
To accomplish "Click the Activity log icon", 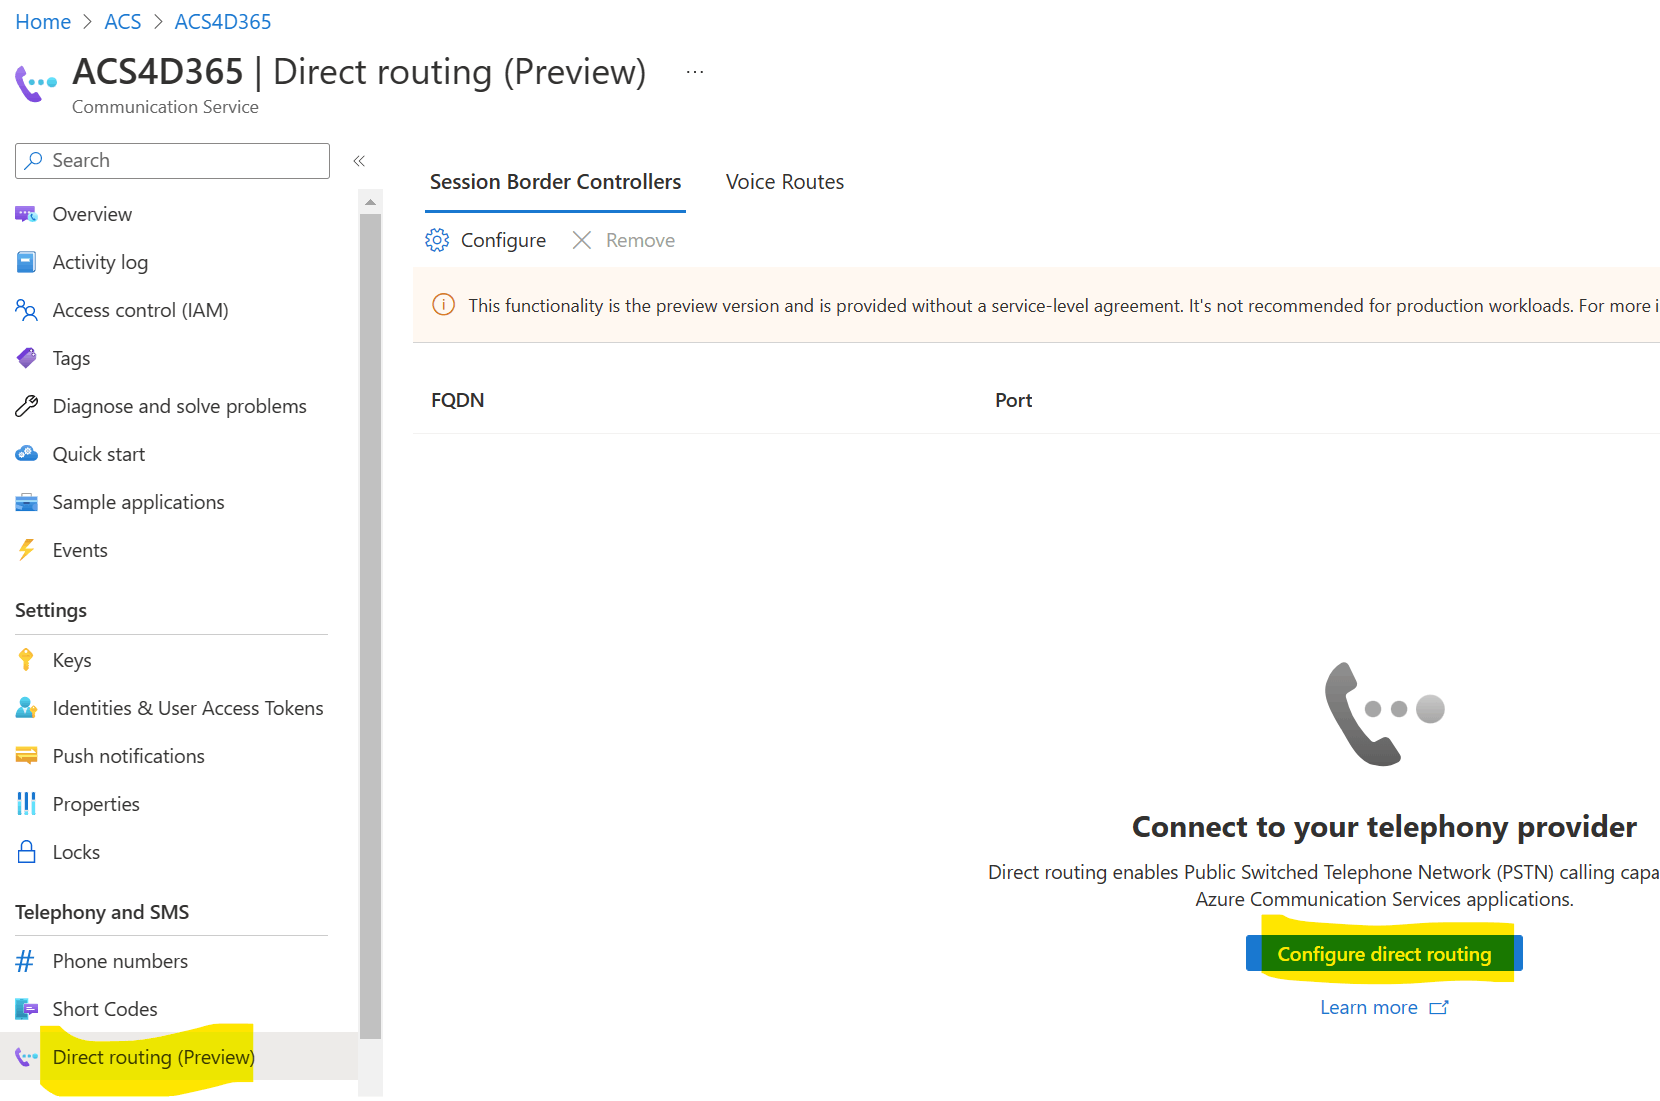I will coord(26,262).
